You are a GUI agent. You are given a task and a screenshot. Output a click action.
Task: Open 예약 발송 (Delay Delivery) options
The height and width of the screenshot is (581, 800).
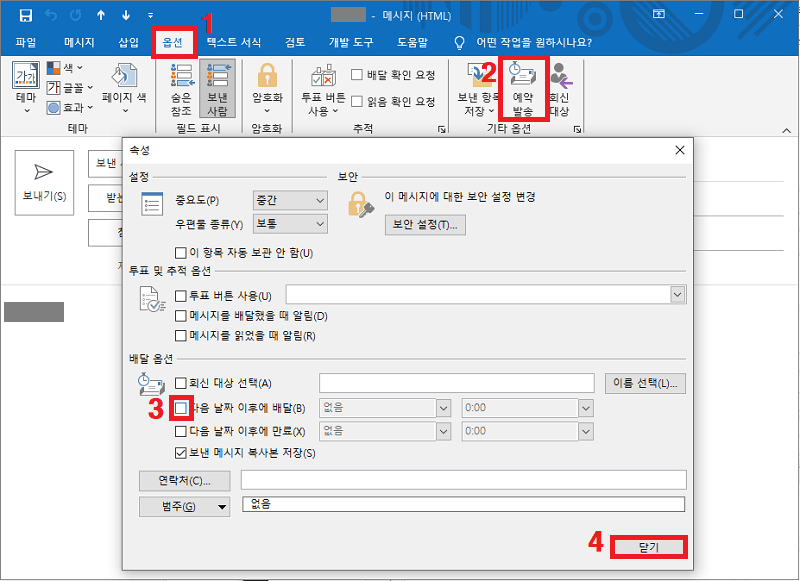coord(524,88)
